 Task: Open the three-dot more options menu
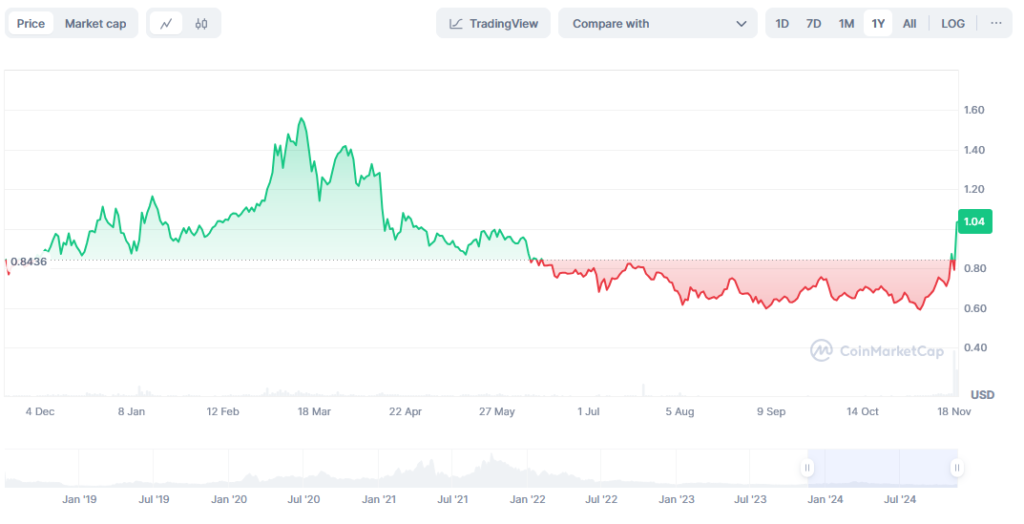(x=996, y=23)
